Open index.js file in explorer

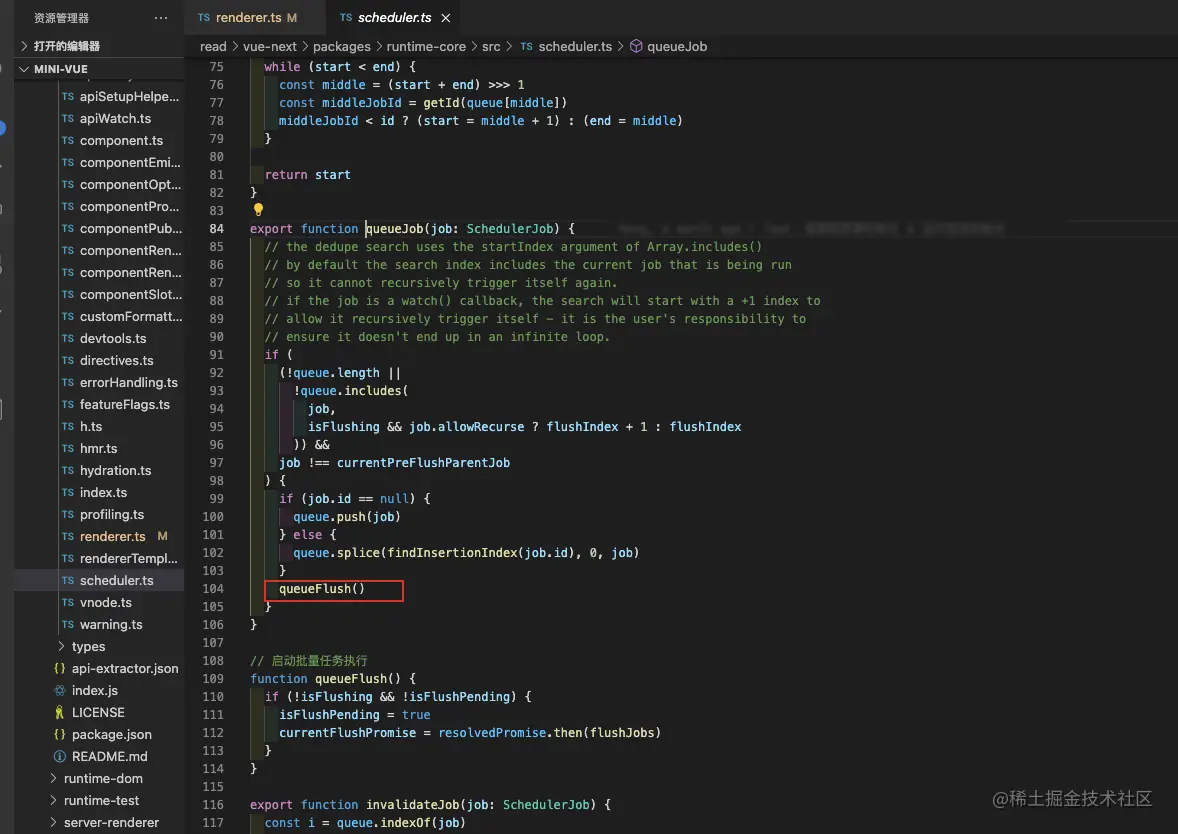(95, 690)
